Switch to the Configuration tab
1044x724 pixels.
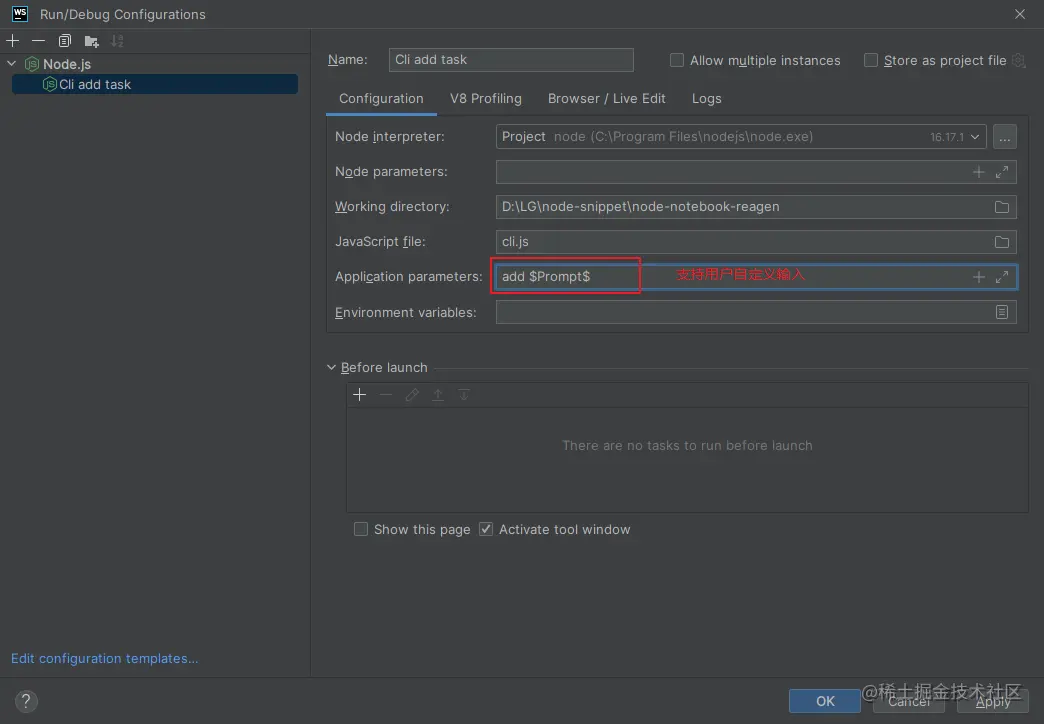(381, 99)
